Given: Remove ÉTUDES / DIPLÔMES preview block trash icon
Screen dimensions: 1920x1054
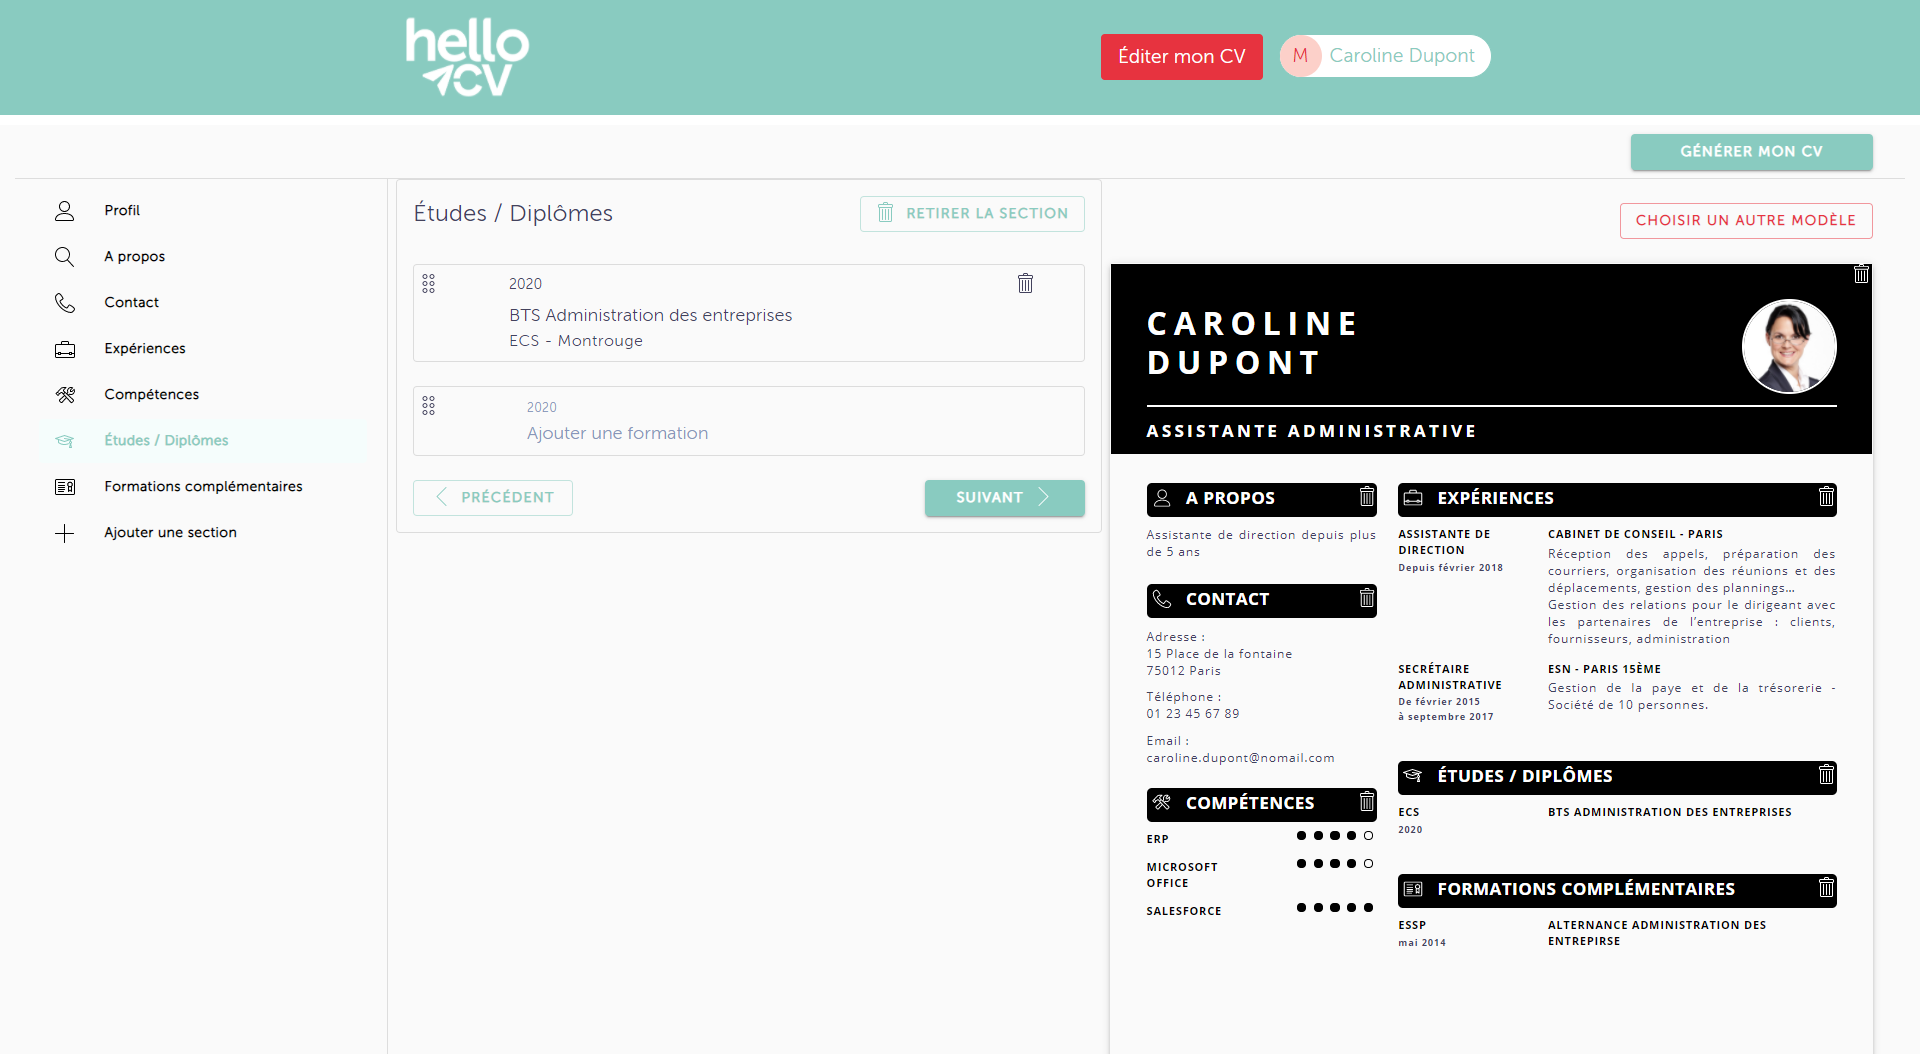Looking at the screenshot, I should (1826, 775).
